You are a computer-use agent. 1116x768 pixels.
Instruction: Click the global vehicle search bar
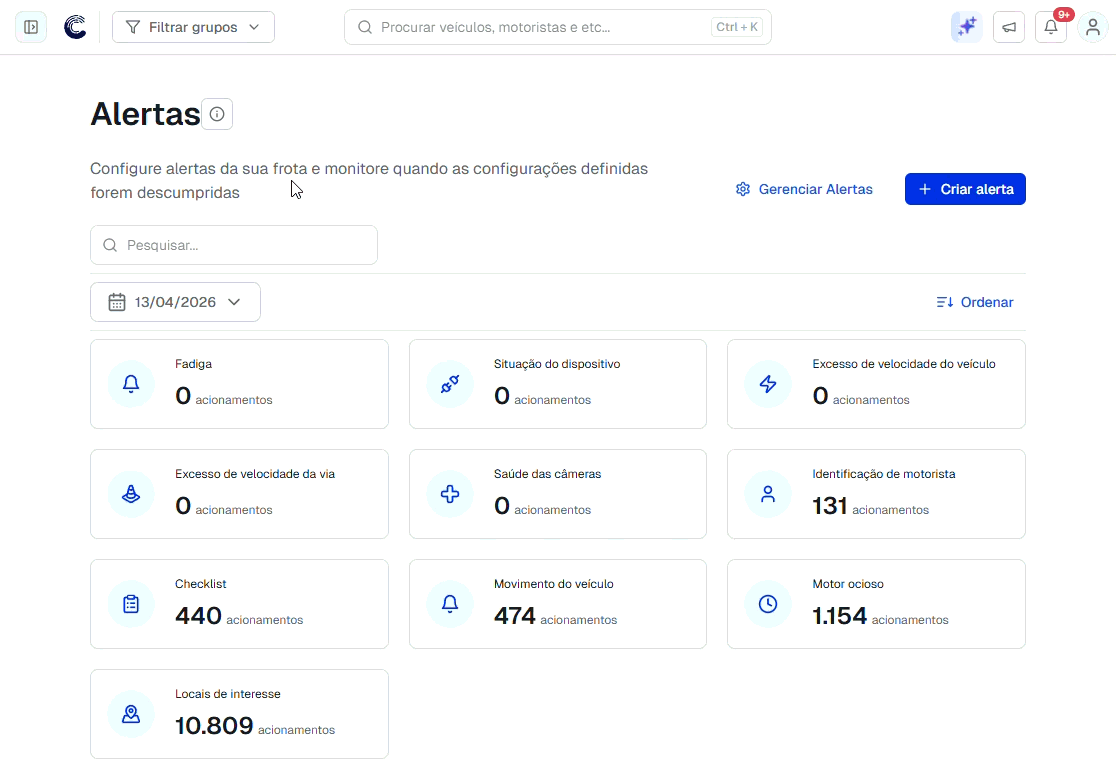557,28
